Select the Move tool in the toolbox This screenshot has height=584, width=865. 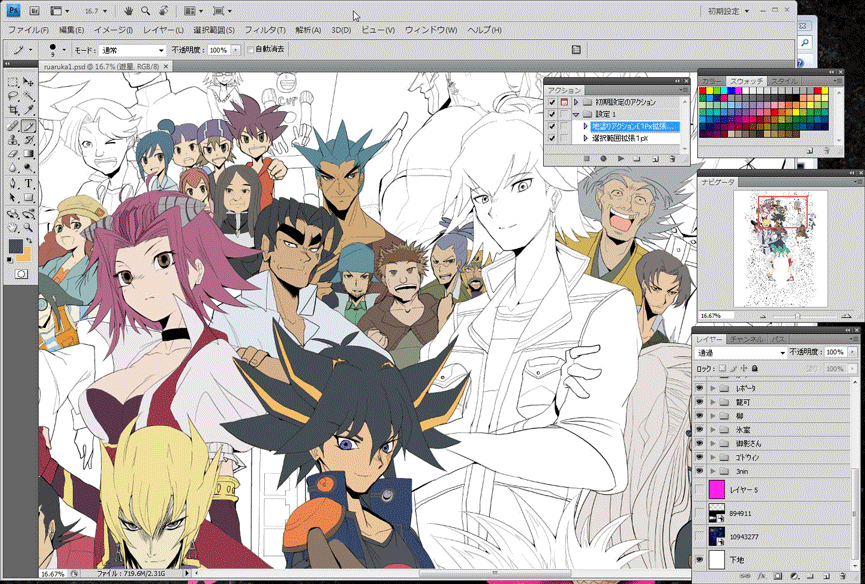tap(29, 81)
